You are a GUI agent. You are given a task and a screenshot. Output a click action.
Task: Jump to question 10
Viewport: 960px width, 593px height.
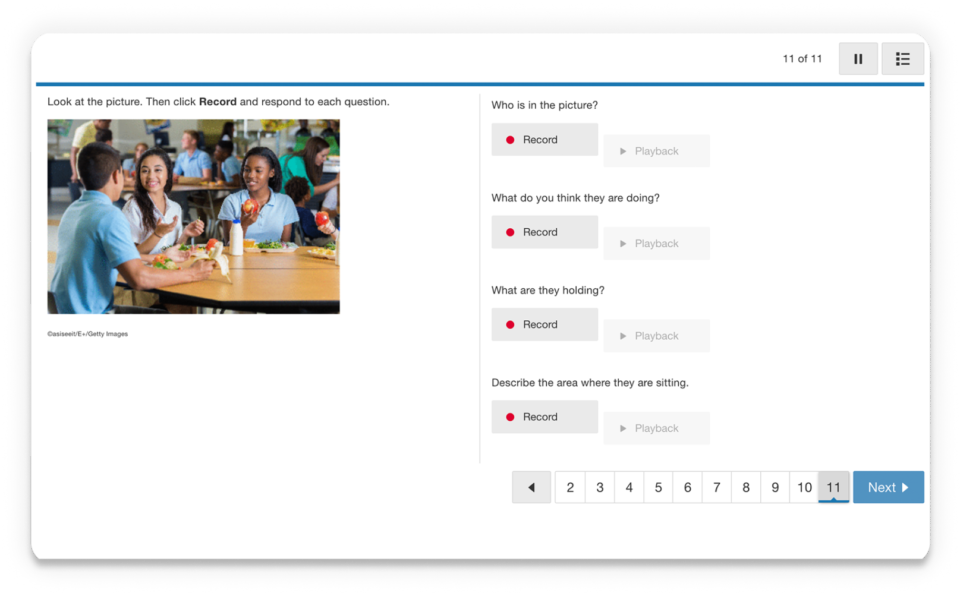pyautogui.click(x=804, y=487)
